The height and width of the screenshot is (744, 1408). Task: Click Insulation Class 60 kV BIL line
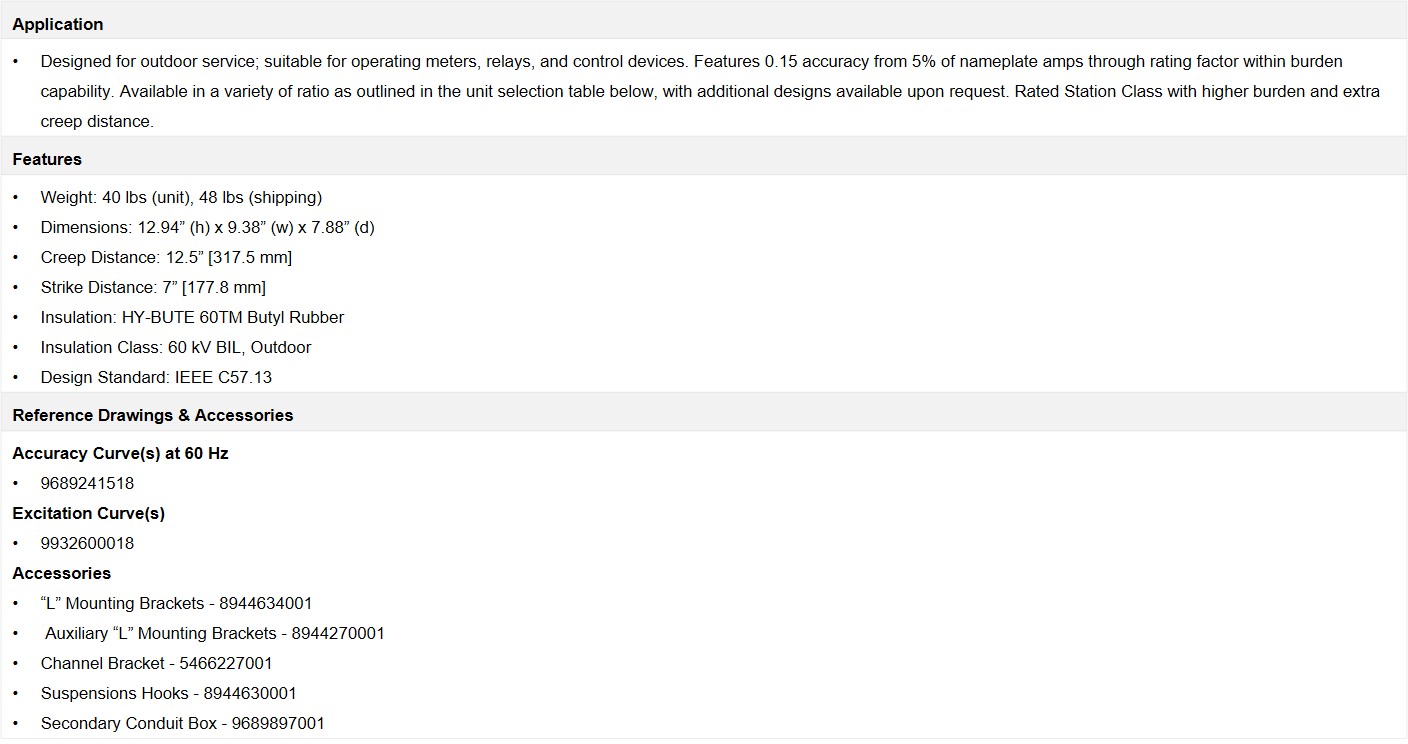pyautogui.click(x=176, y=347)
